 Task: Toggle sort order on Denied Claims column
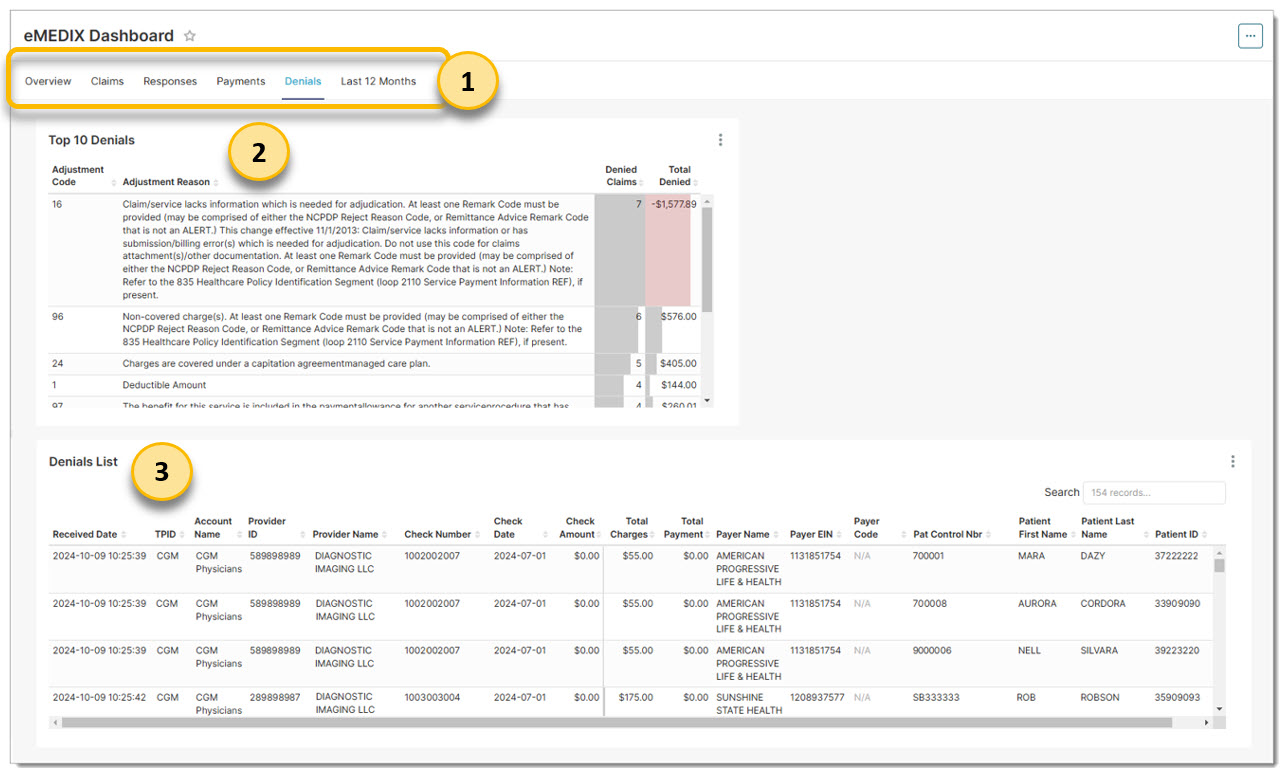pyautogui.click(x=640, y=183)
